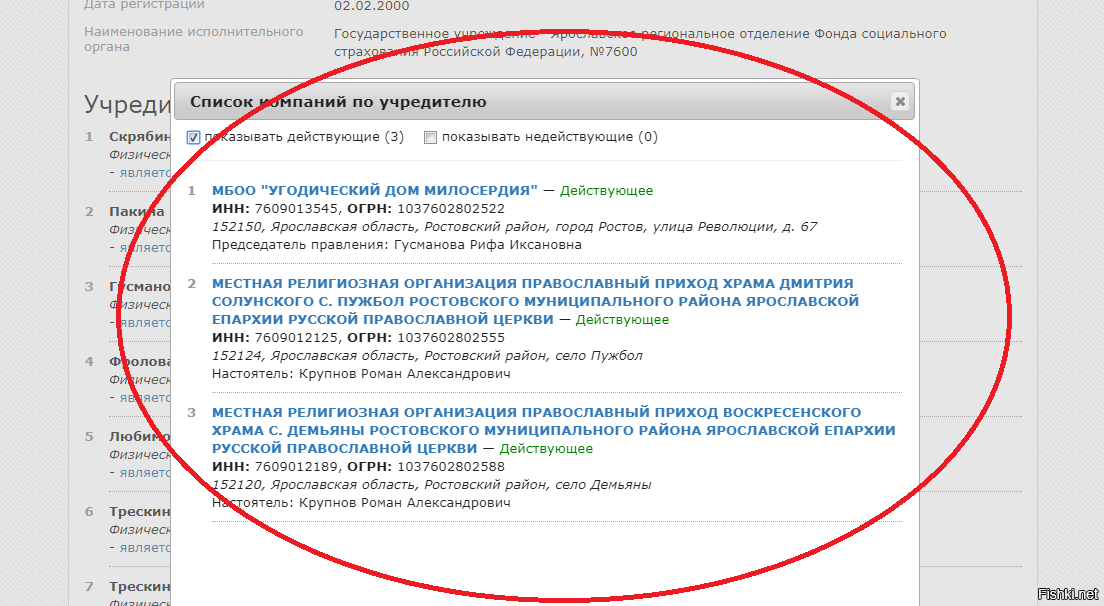Click founder Гусмано entry number 3

click(137, 286)
